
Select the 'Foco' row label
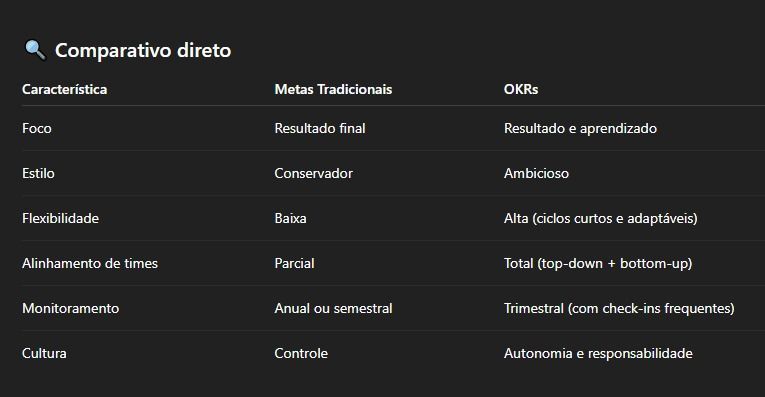pyautogui.click(x=37, y=128)
